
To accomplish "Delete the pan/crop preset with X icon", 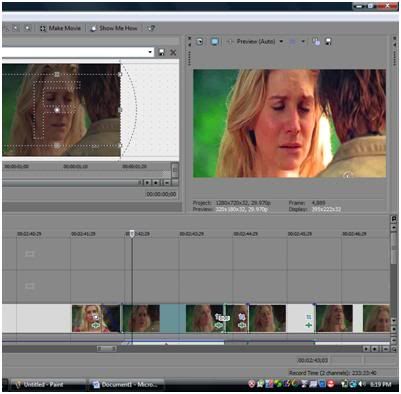I will coord(173,52).
